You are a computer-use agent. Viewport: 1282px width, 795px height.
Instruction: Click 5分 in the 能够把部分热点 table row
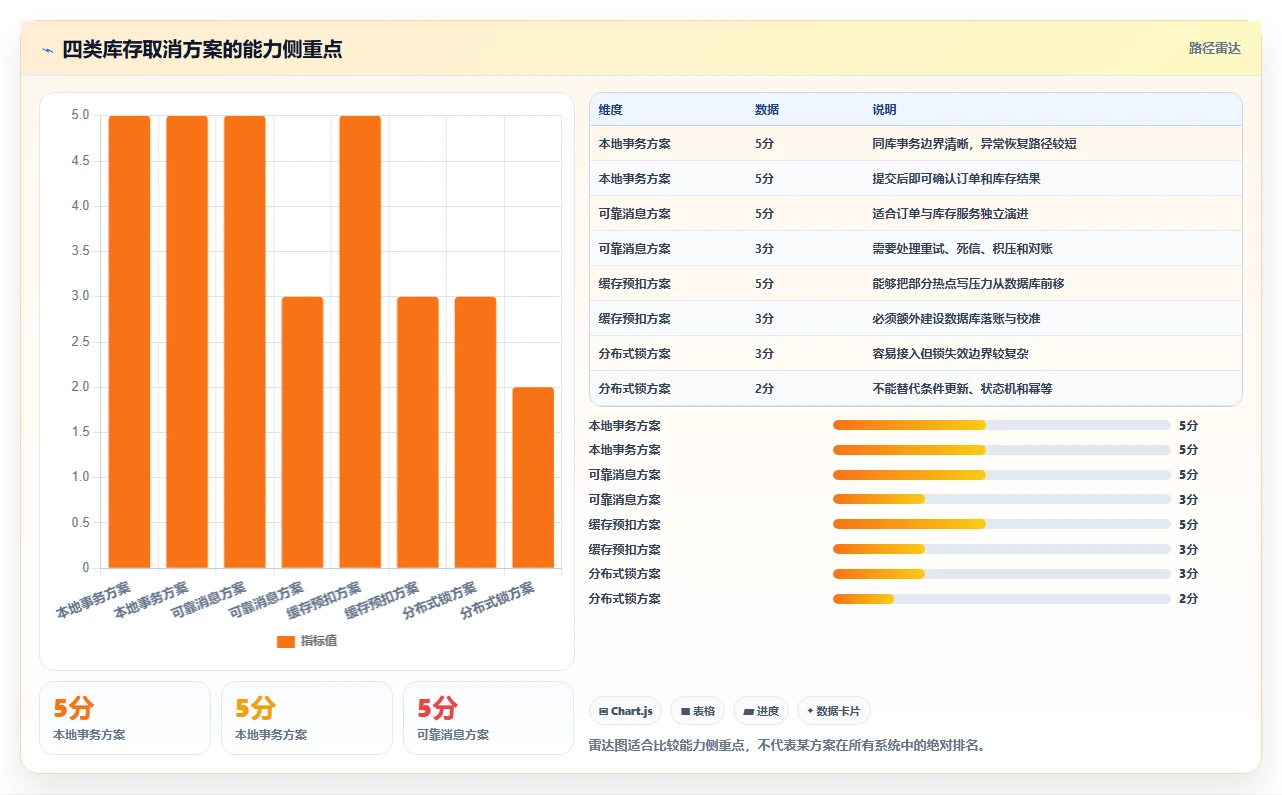pos(764,284)
